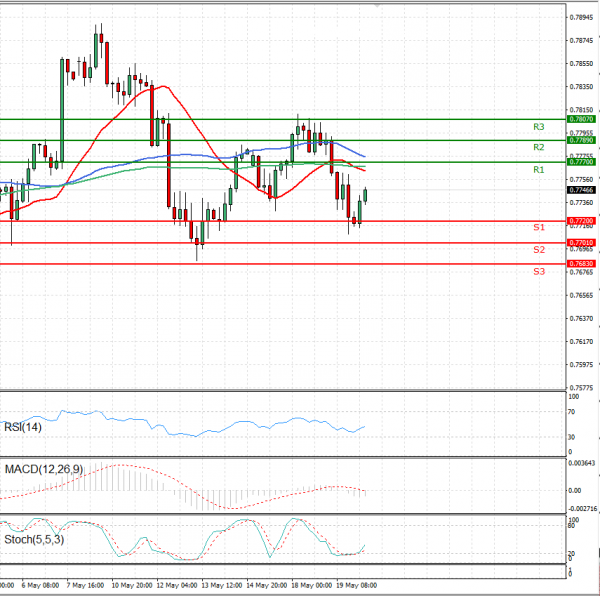This screenshot has width=600, height=596.
Task: Click the 0.76765 price axis value
Action: (x=581, y=272)
